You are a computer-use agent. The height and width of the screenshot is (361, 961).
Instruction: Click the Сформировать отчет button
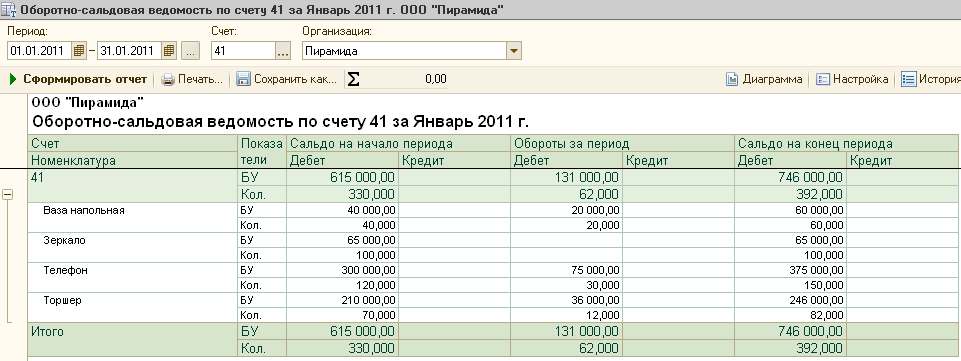coord(78,79)
